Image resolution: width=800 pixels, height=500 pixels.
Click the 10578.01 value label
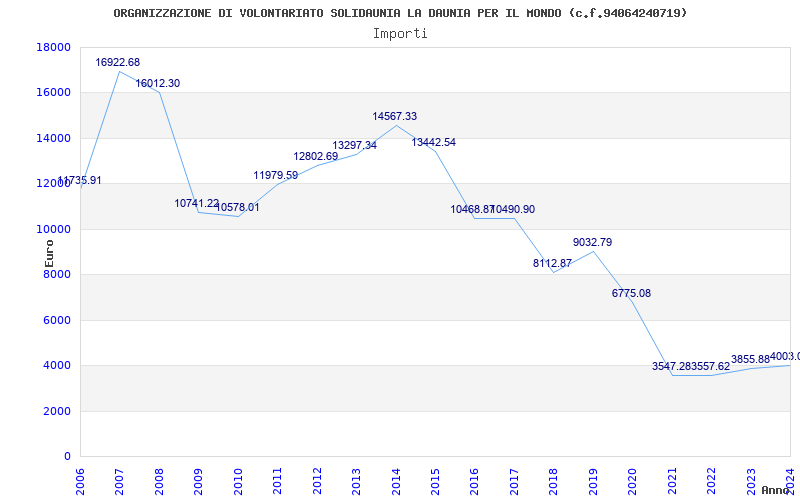237,208
